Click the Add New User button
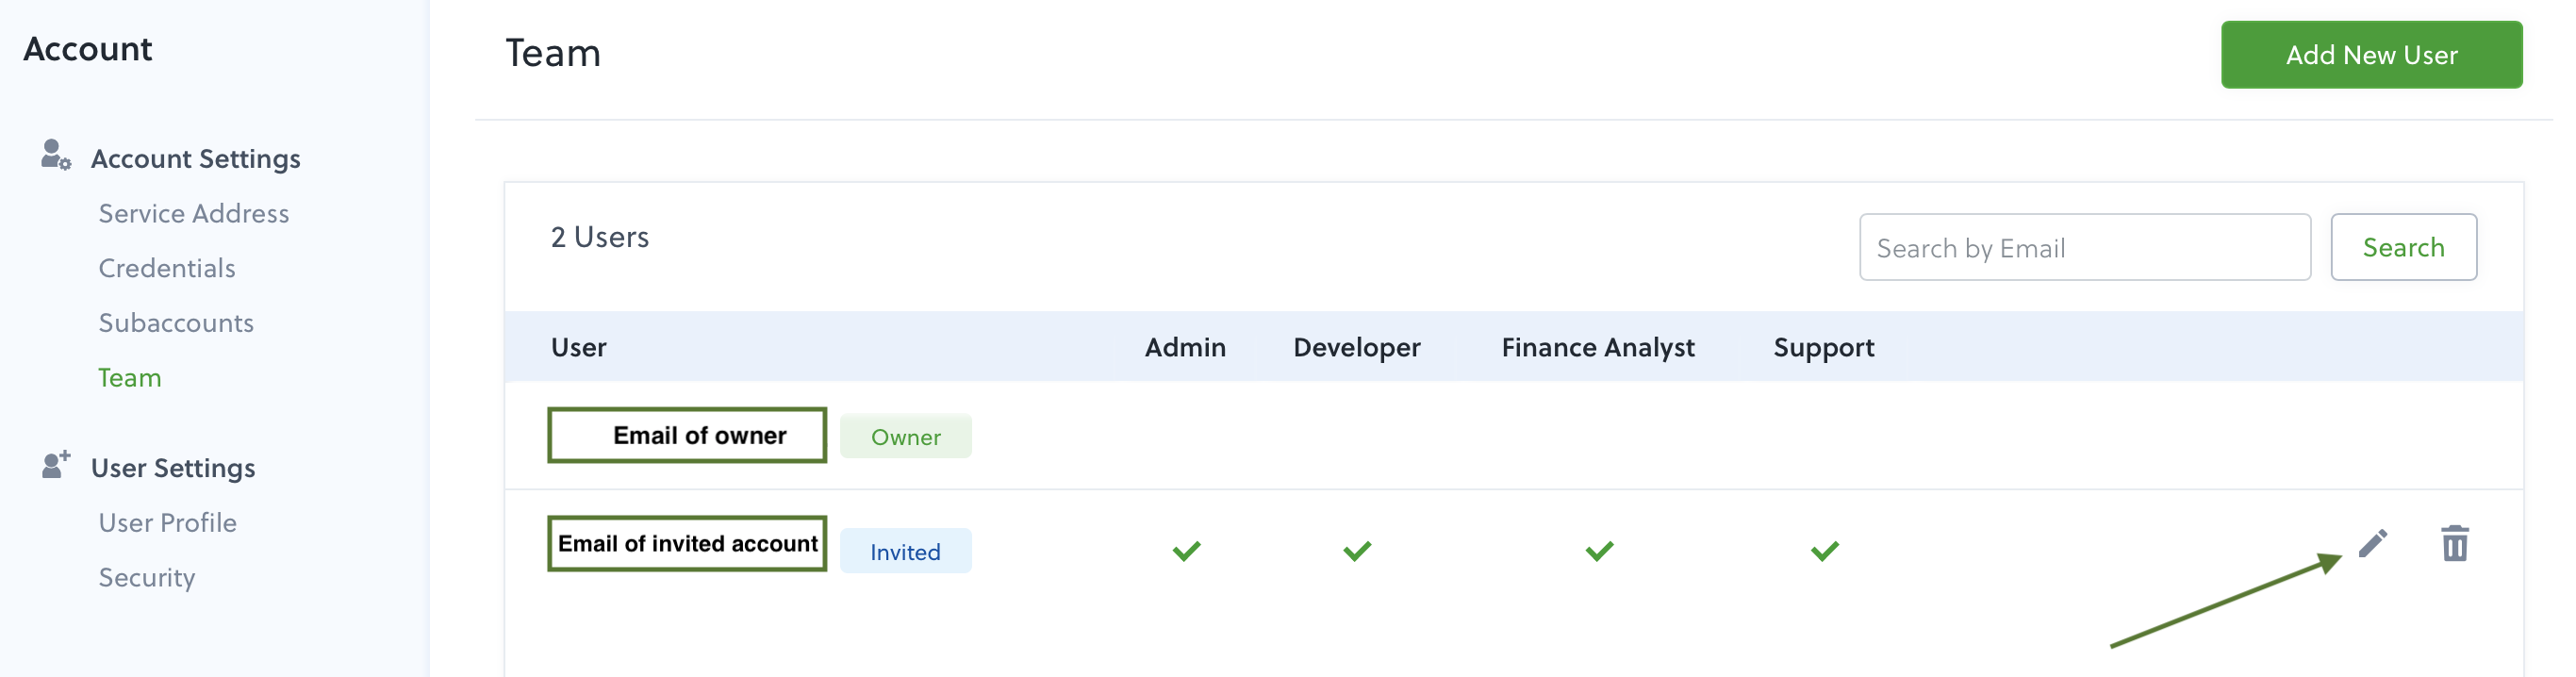Image resolution: width=2576 pixels, height=677 pixels. (x=2371, y=55)
